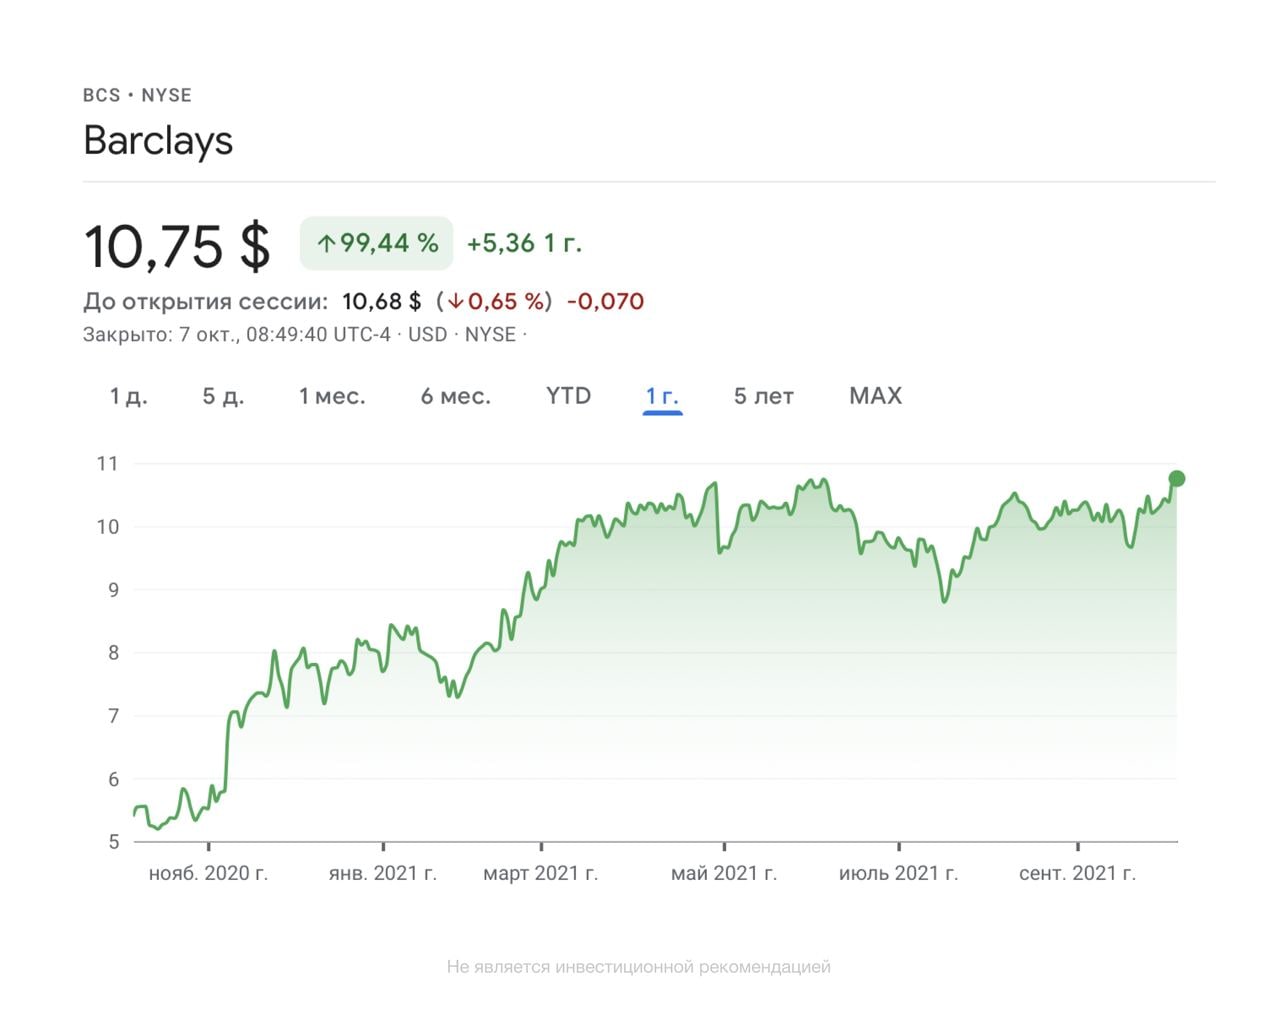Click the нояб. 2020 г. axis label
Screen dimensions: 1280x1024
tap(208, 873)
